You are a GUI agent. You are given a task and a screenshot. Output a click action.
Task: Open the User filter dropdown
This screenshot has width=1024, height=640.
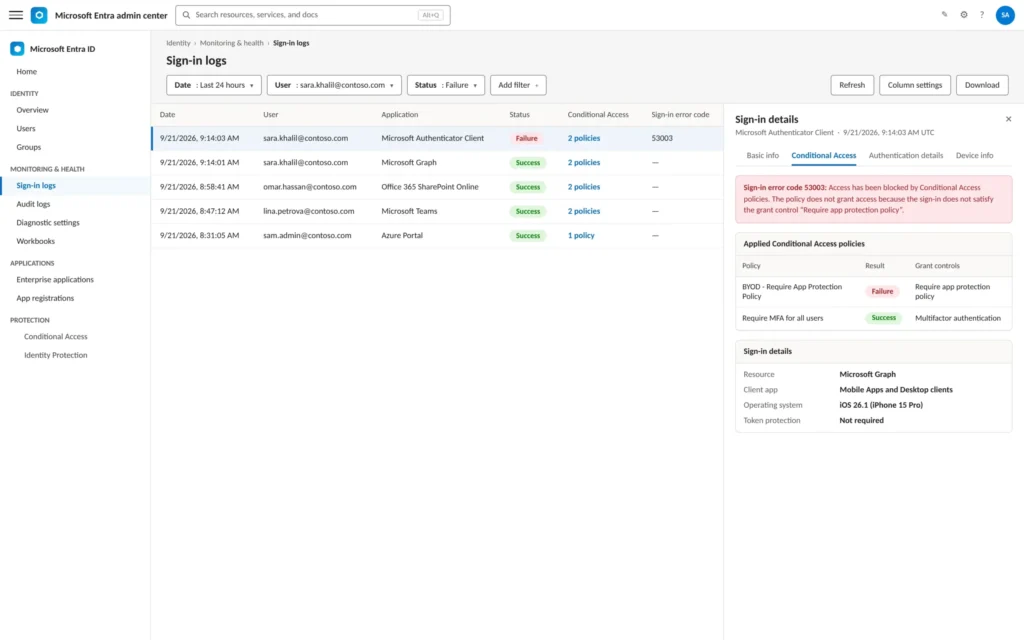[x=334, y=85]
